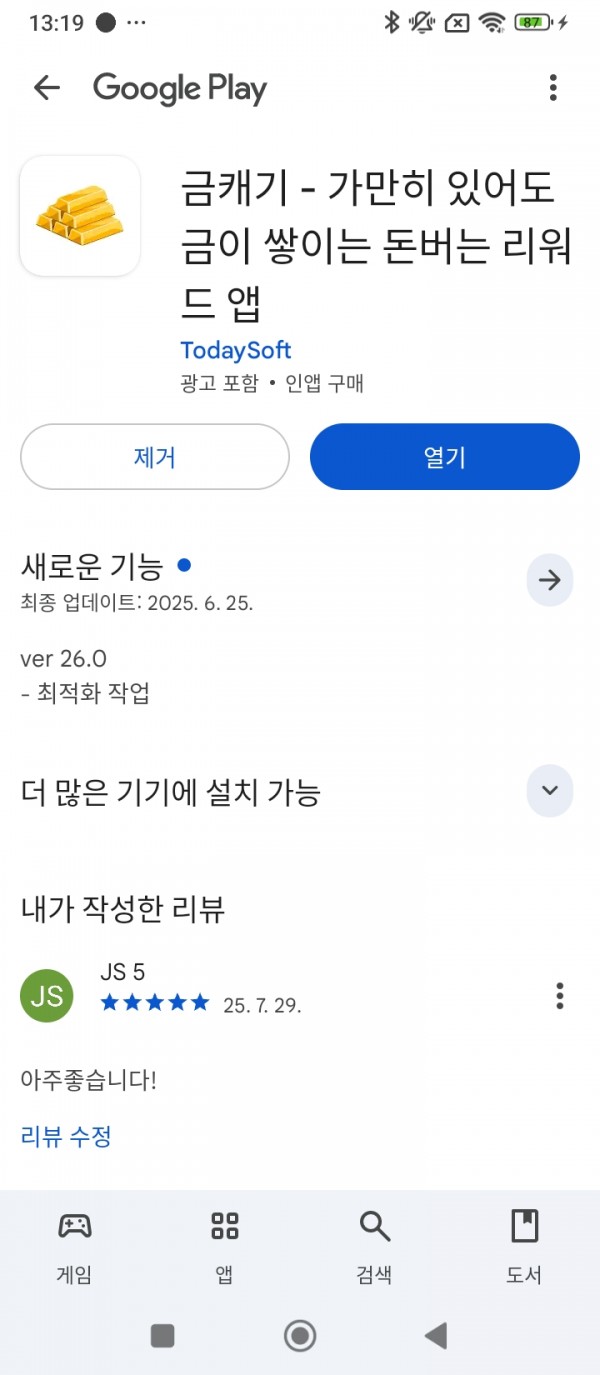600x1375 pixels.
Task: Expand 더 많은 기기에 설치 가능 chevron
Action: [x=549, y=790]
